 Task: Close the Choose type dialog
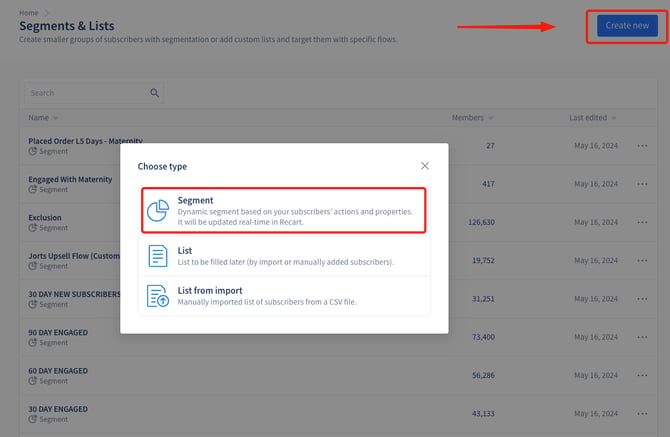(x=425, y=166)
